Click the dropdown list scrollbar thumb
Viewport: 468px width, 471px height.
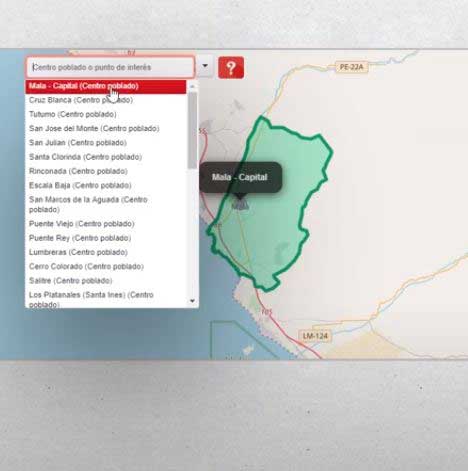[x=192, y=130]
